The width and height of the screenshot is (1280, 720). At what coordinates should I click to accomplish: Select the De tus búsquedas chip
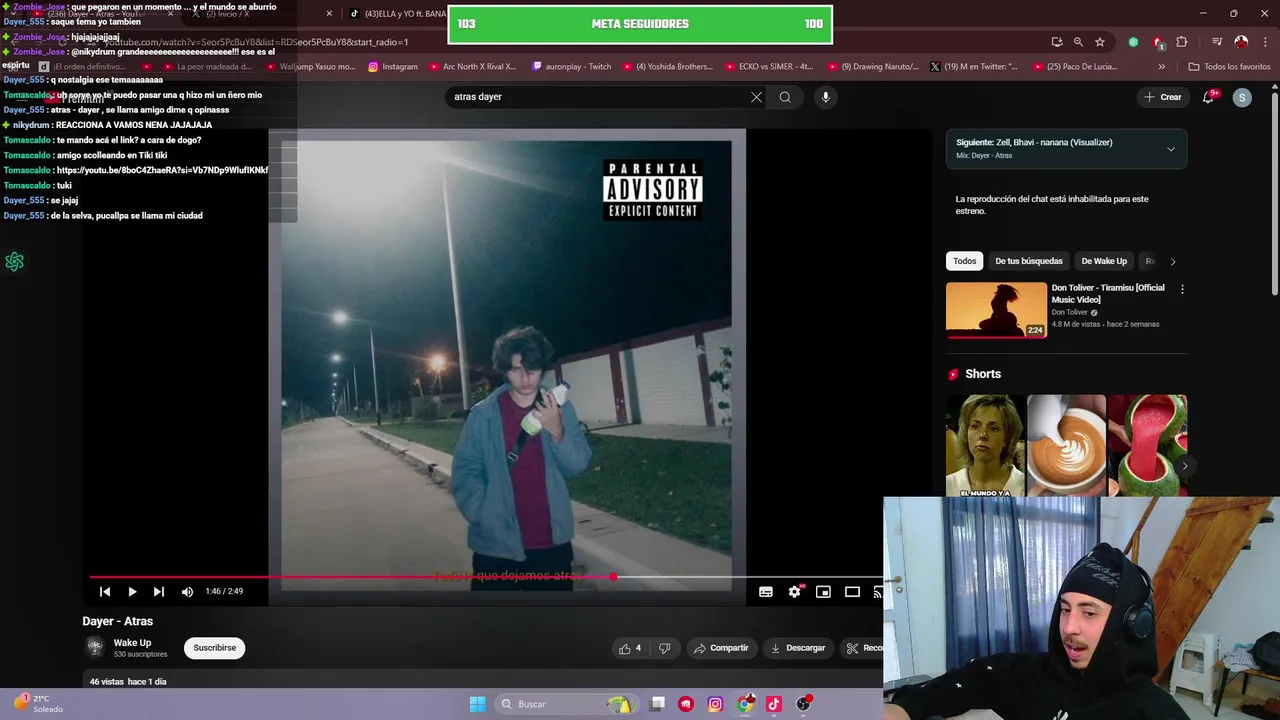(x=1028, y=261)
